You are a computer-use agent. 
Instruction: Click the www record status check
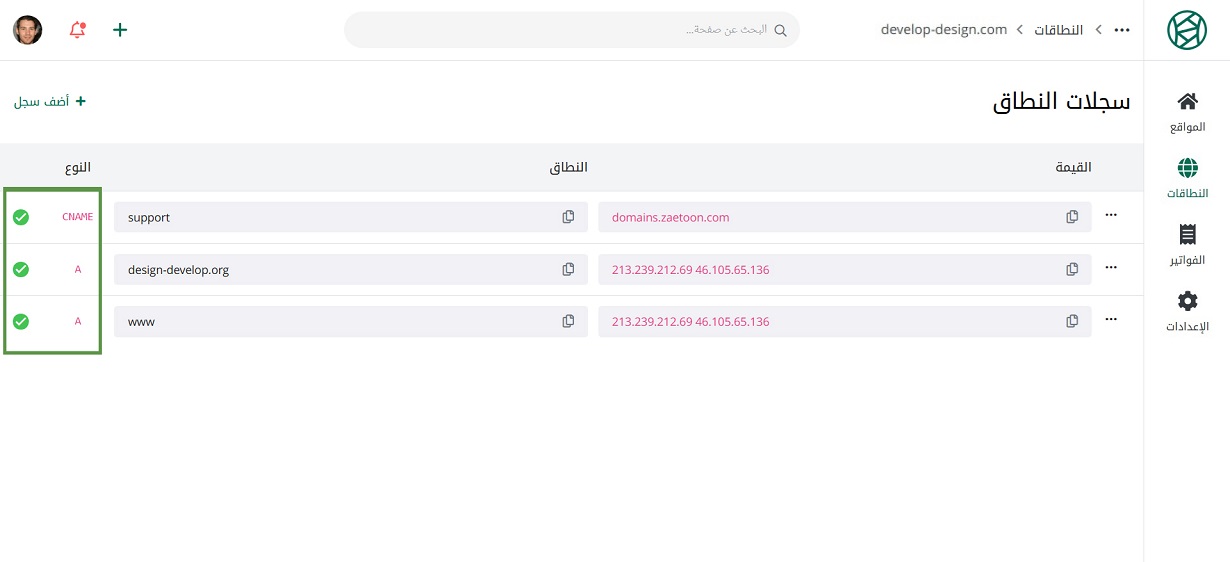(21, 321)
